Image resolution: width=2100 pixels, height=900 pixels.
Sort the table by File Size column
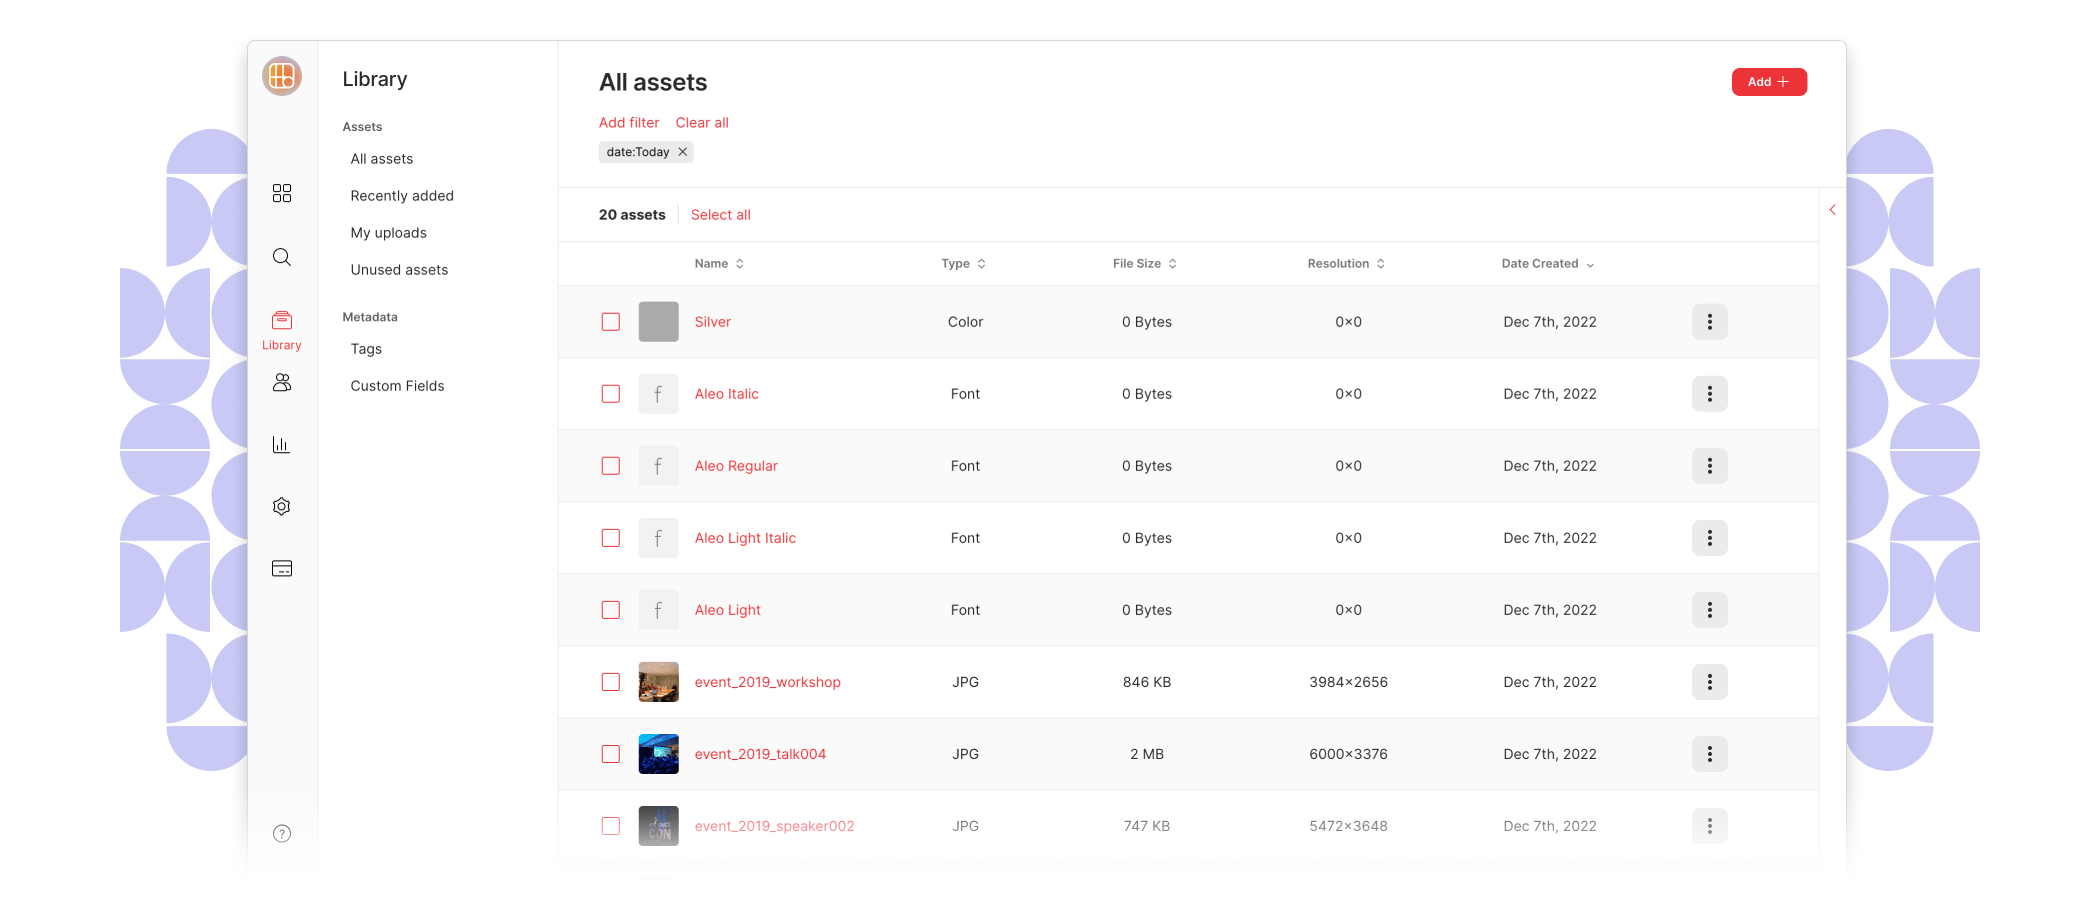[x=1144, y=263]
